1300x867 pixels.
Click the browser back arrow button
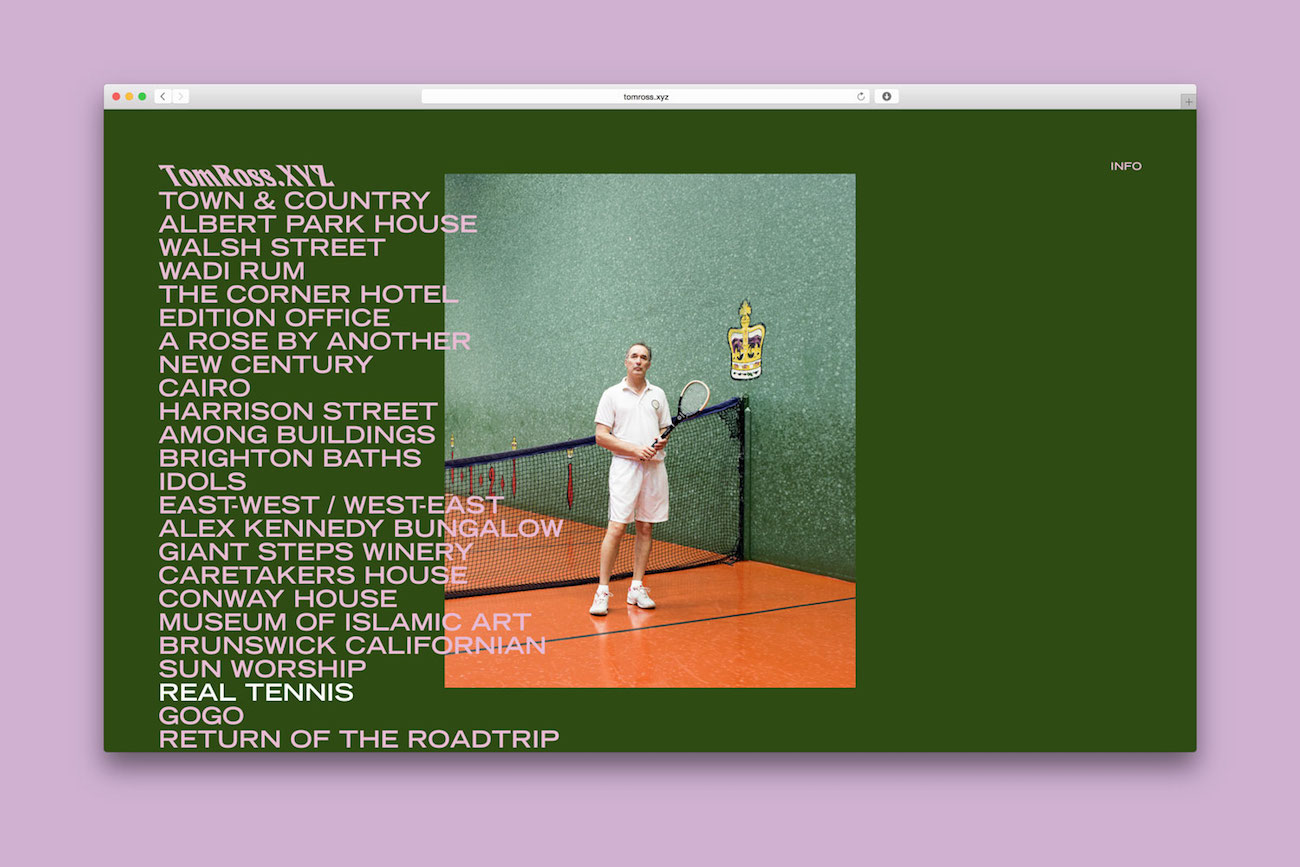(163, 97)
